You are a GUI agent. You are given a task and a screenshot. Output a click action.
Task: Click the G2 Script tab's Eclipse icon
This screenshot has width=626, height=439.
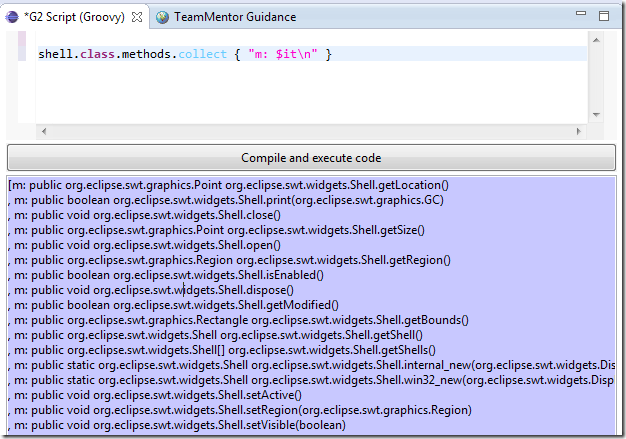(x=16, y=17)
